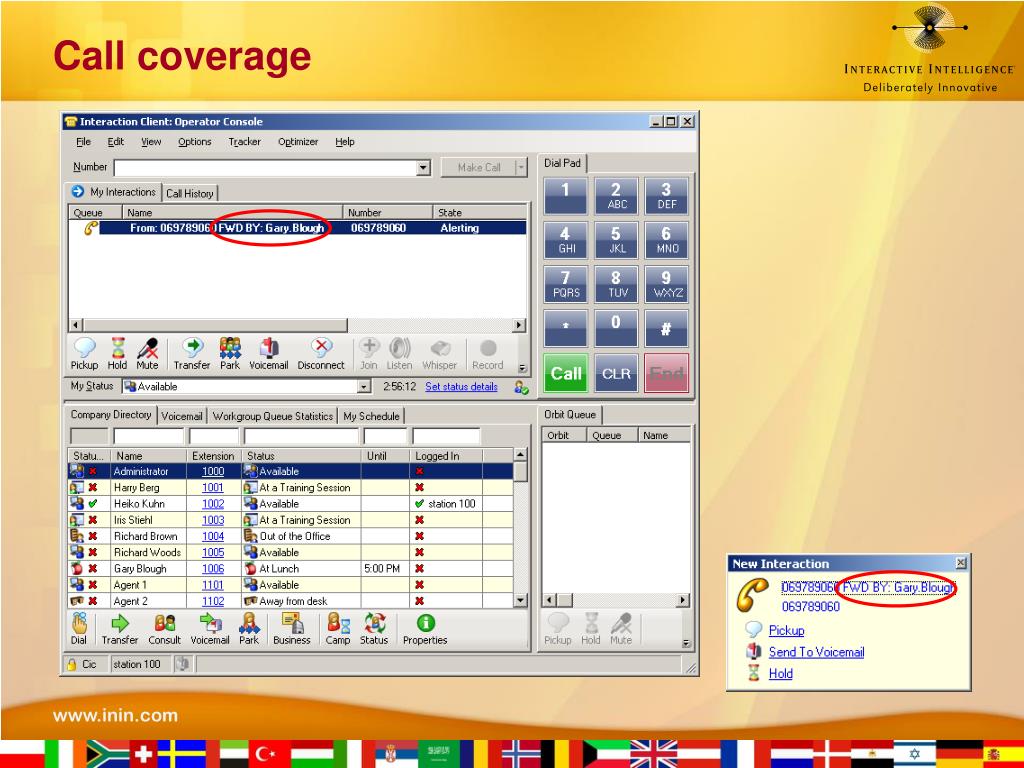Click Hold link in New Interaction popup

point(780,673)
